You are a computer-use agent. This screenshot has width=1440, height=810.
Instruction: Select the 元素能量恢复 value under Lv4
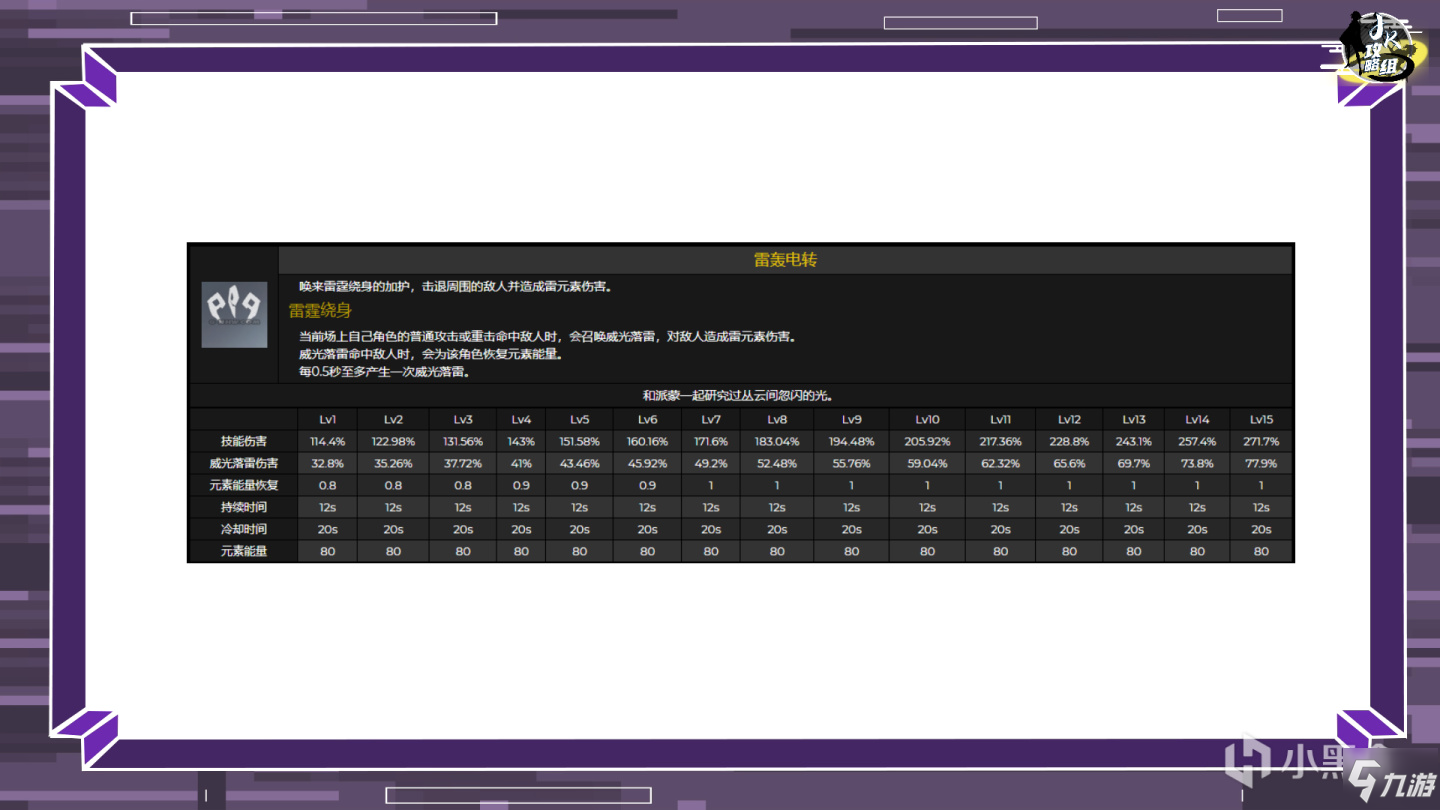(x=521, y=485)
